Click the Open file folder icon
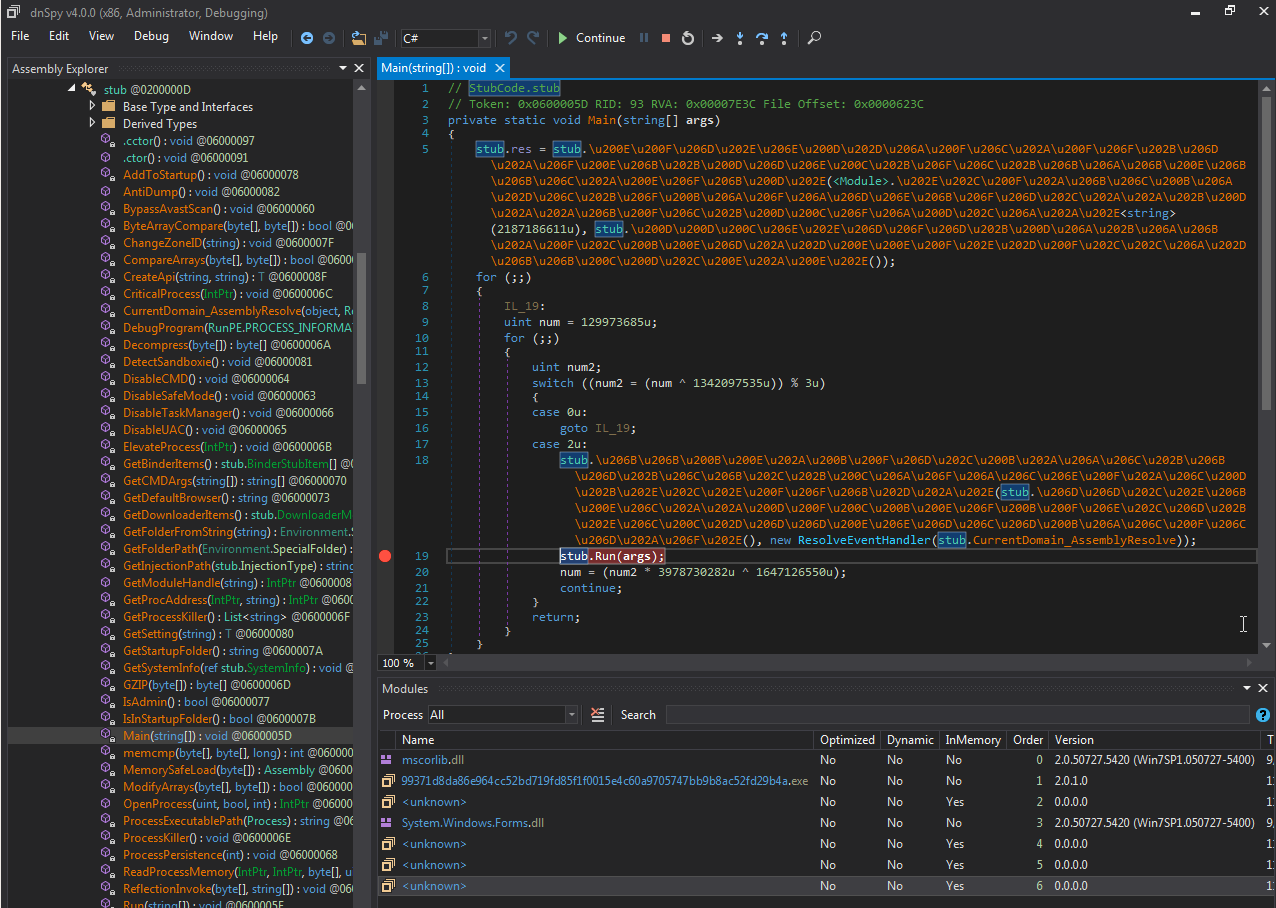 point(359,38)
